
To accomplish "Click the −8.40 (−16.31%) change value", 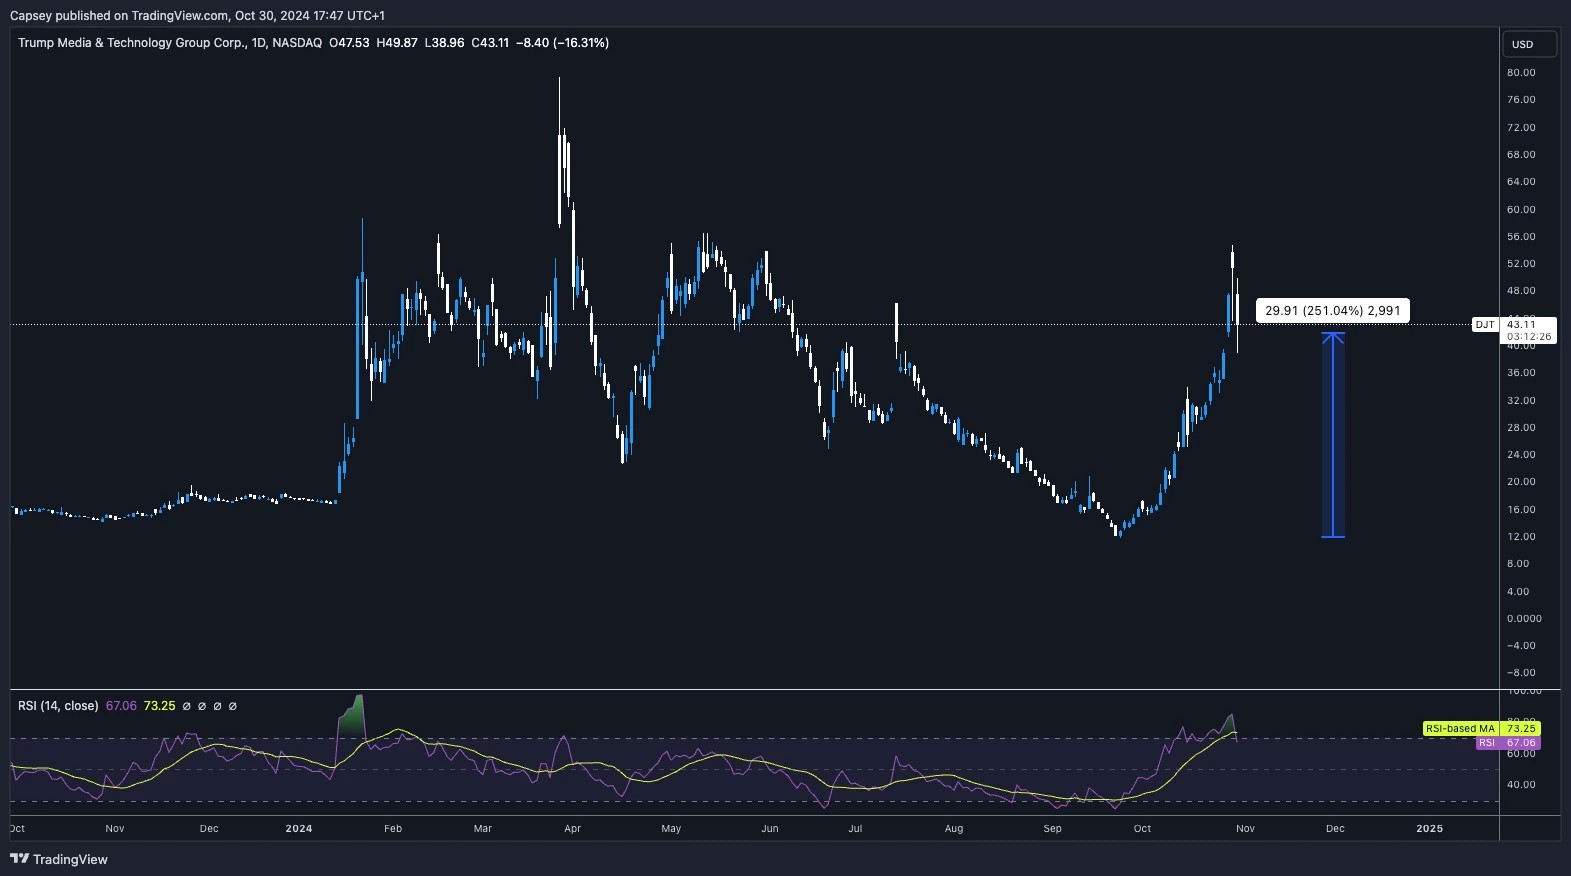I will (x=563, y=43).
